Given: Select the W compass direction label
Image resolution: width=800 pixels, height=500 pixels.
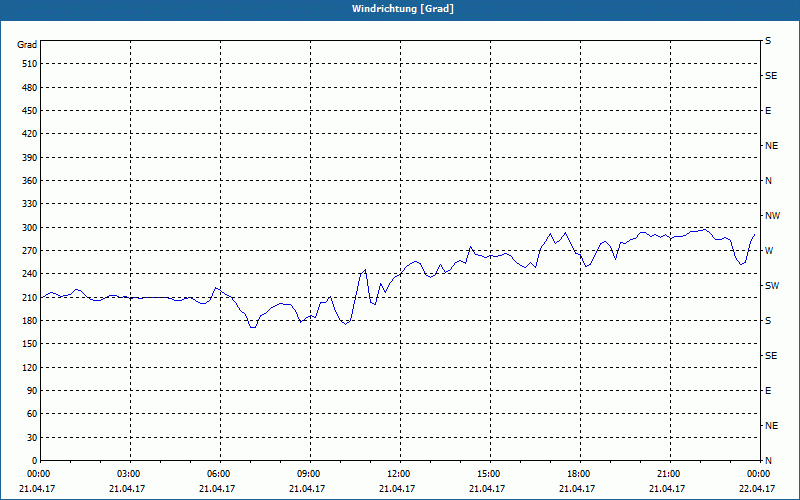Looking at the screenshot, I should (769, 251).
